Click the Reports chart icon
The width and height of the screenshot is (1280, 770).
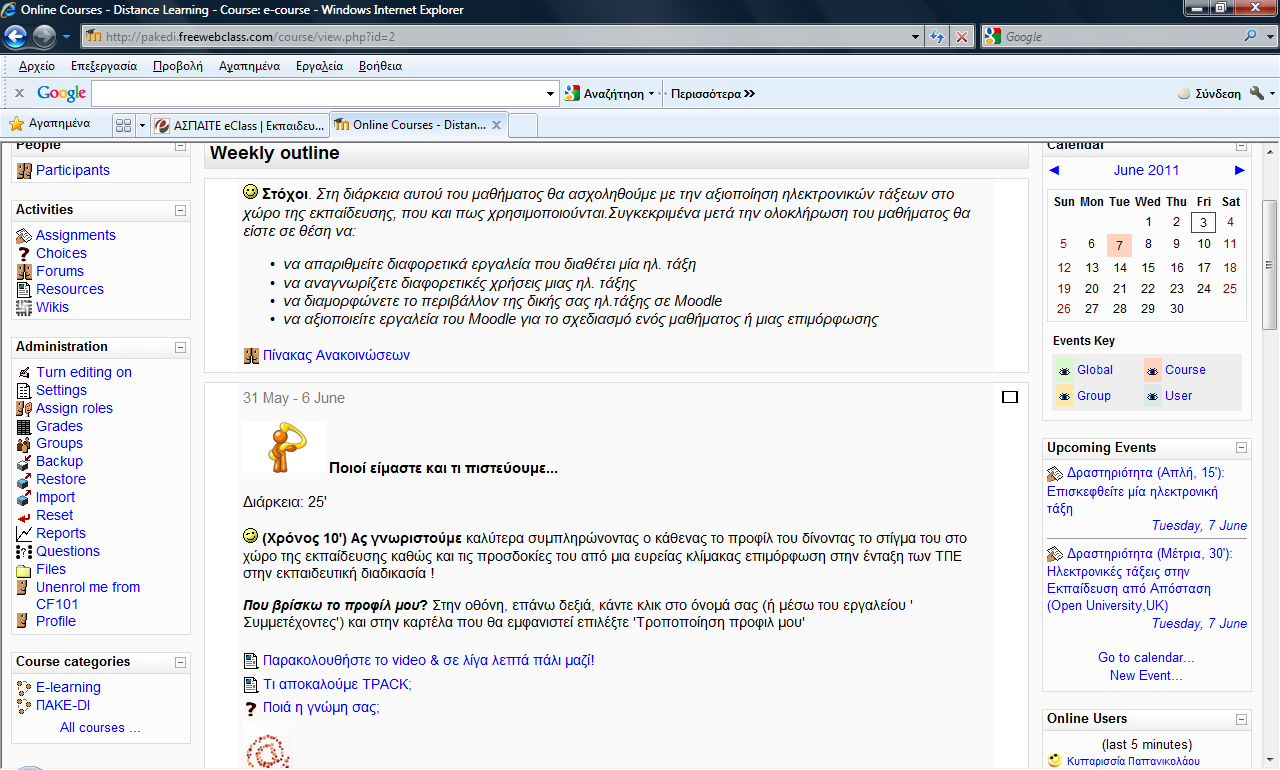point(24,533)
